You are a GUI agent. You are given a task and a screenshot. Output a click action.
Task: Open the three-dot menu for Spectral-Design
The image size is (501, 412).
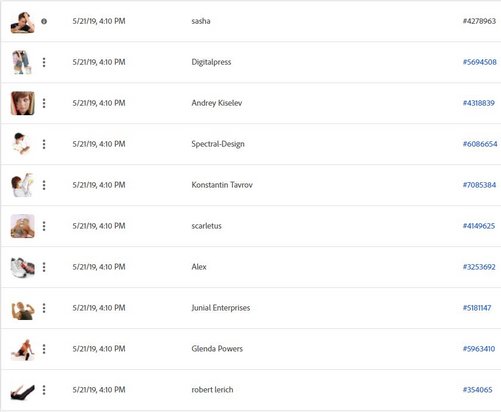[44, 144]
